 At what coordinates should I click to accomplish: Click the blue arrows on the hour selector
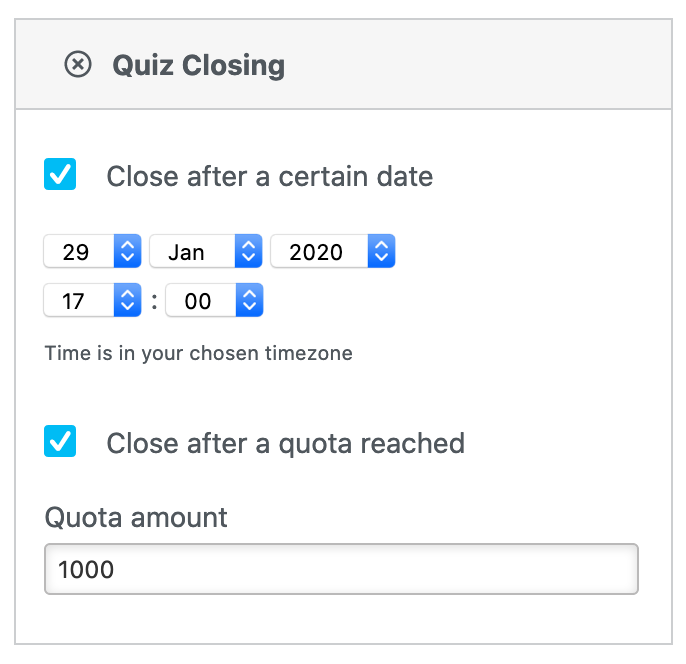click(127, 301)
